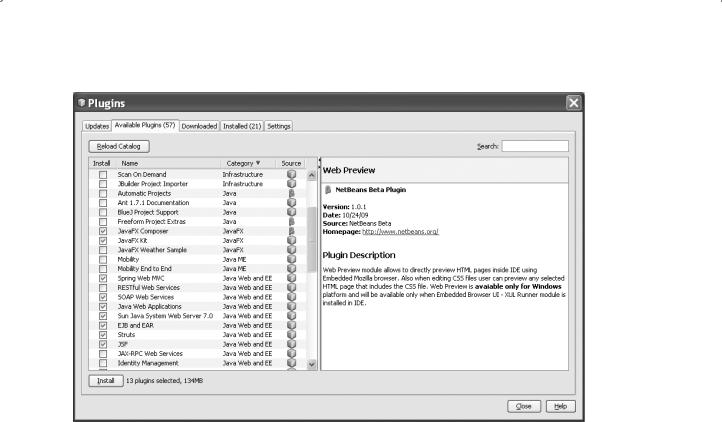Select the Mobility plugin row
This screenshot has height=422, width=722.
[x=198, y=259]
